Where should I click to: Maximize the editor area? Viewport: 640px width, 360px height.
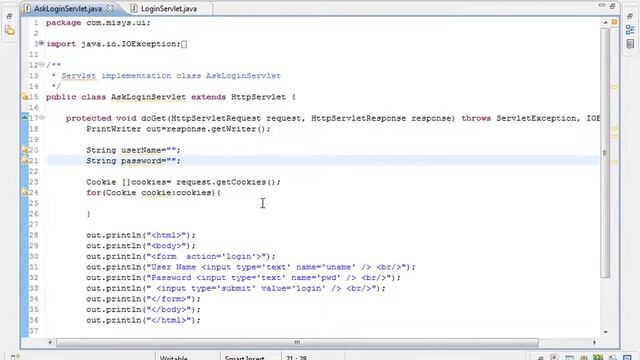(613, 6)
